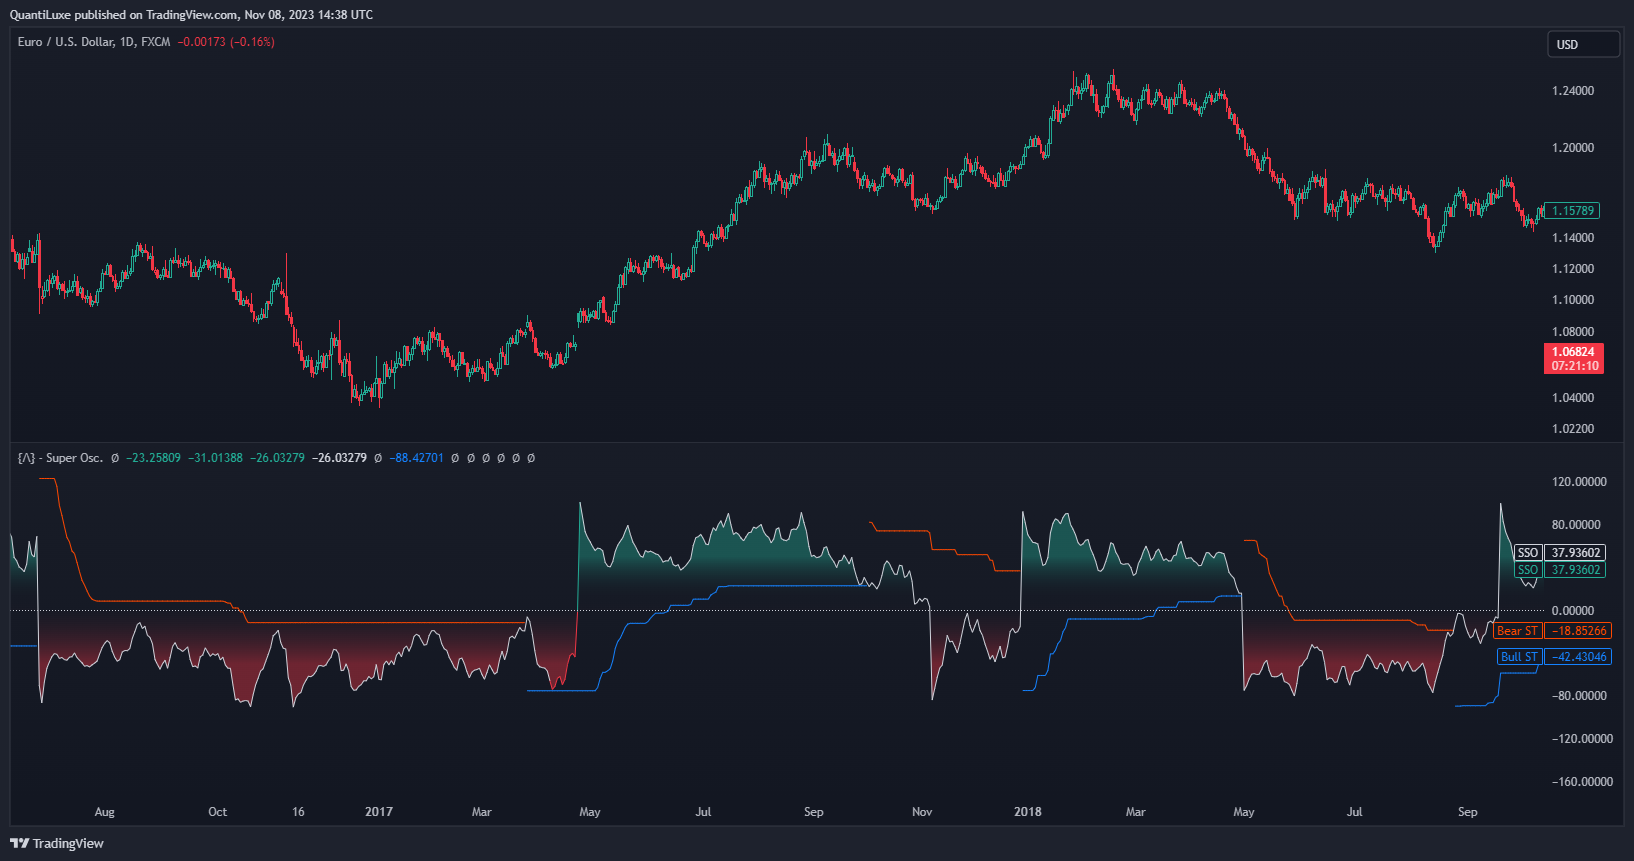Click the −31.01388 indicator legend value

pos(215,458)
